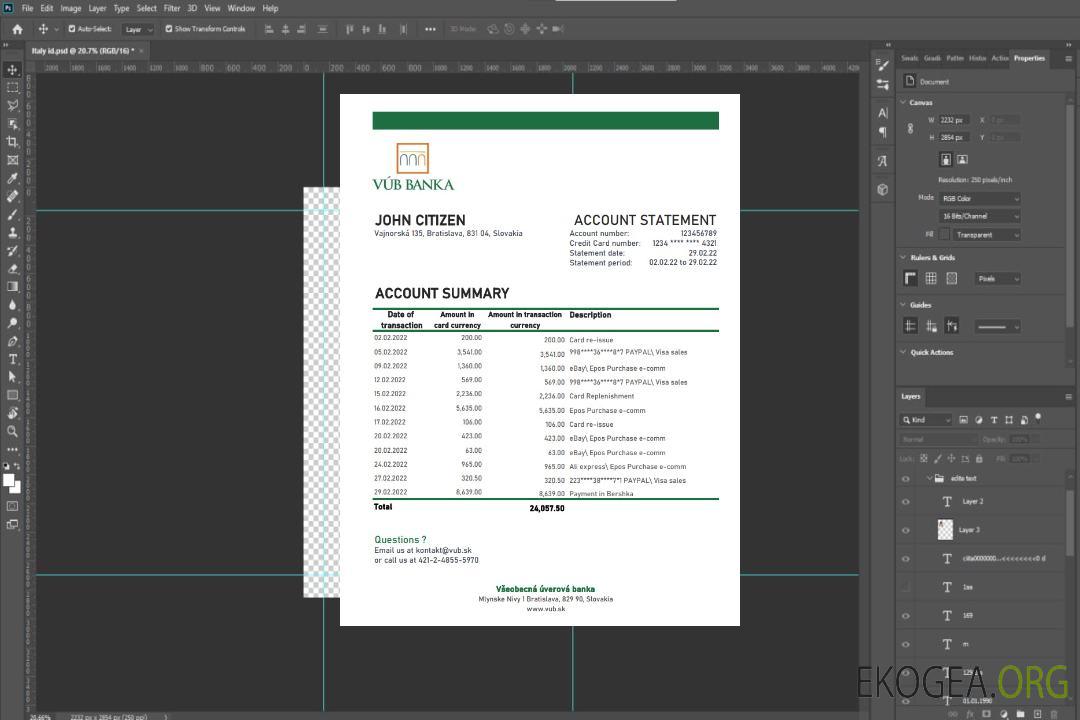The width and height of the screenshot is (1080, 720).
Task: Select the Horizontal Type tool
Action: pos(13,359)
